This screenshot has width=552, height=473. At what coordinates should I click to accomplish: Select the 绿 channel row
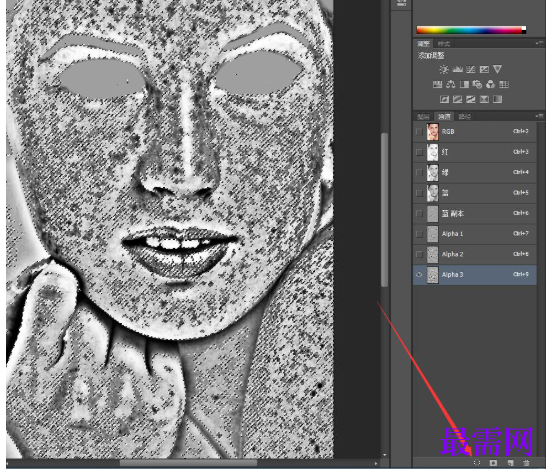(x=475, y=172)
